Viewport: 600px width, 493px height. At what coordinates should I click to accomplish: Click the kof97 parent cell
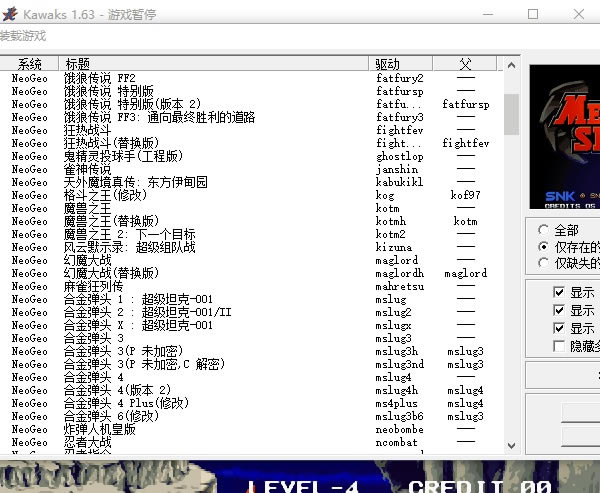point(465,195)
